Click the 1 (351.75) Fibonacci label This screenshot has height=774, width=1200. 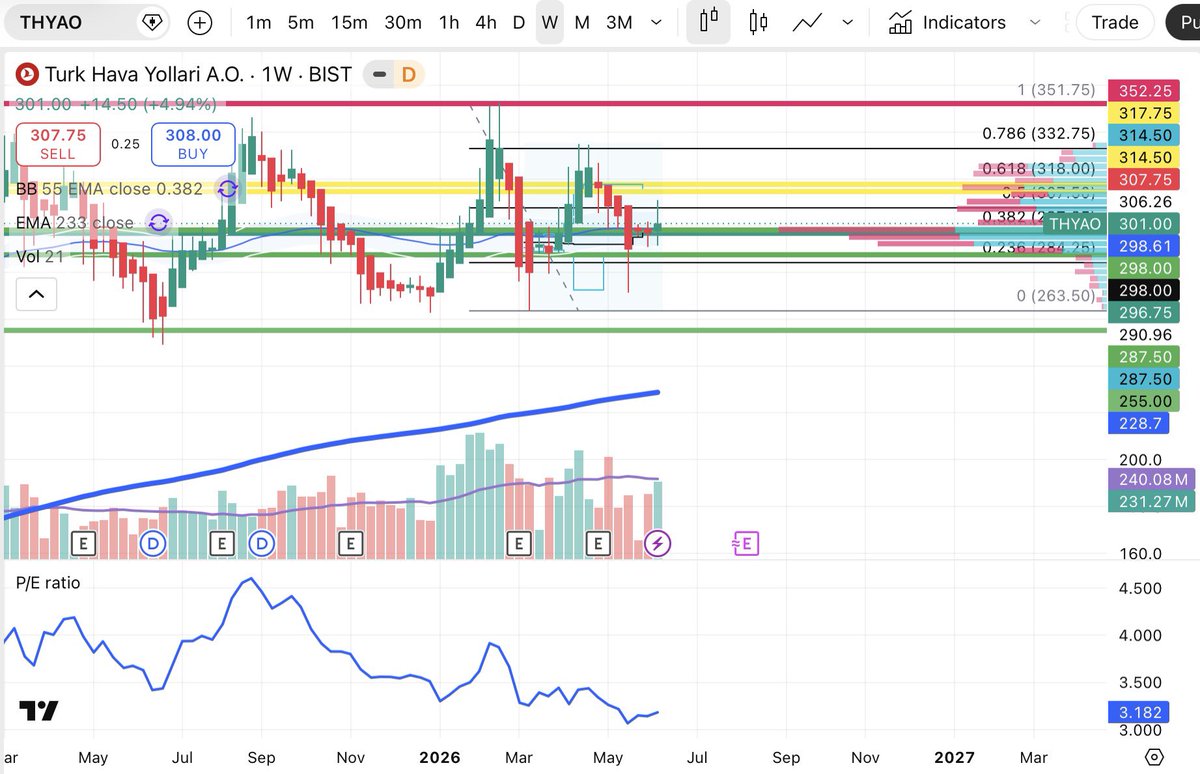1057,89
